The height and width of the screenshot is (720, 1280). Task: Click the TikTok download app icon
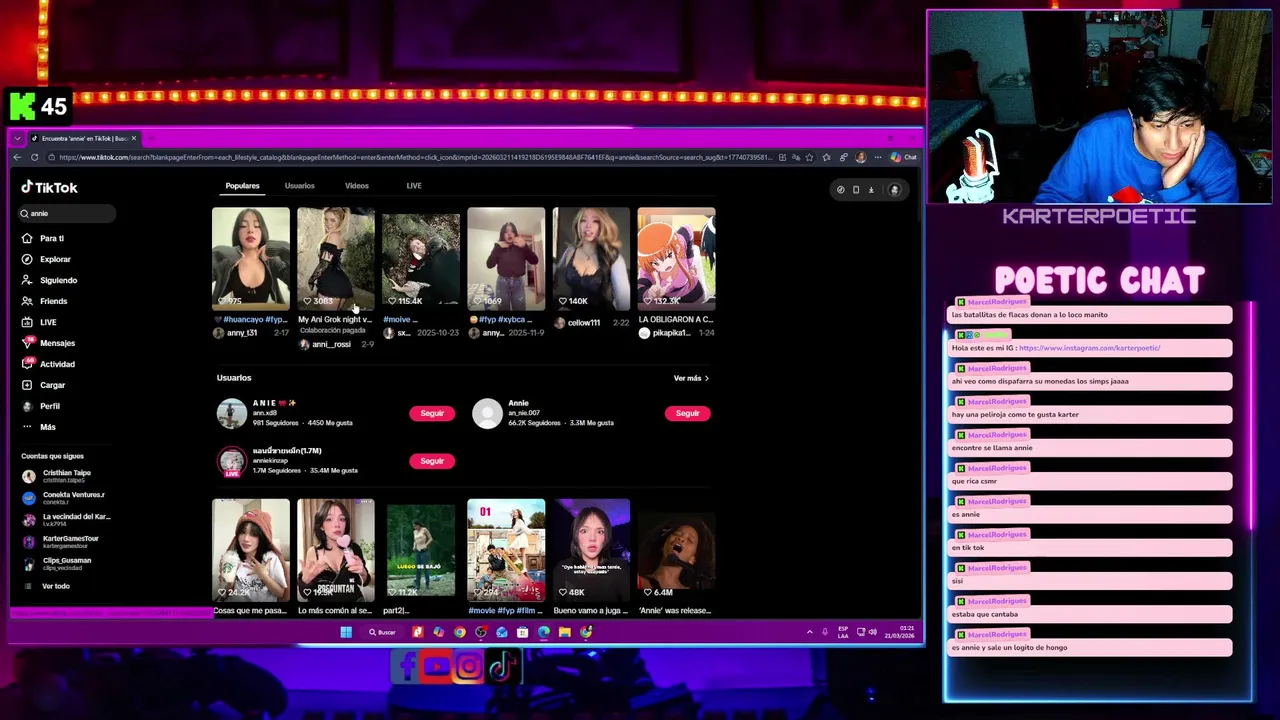pos(871,190)
